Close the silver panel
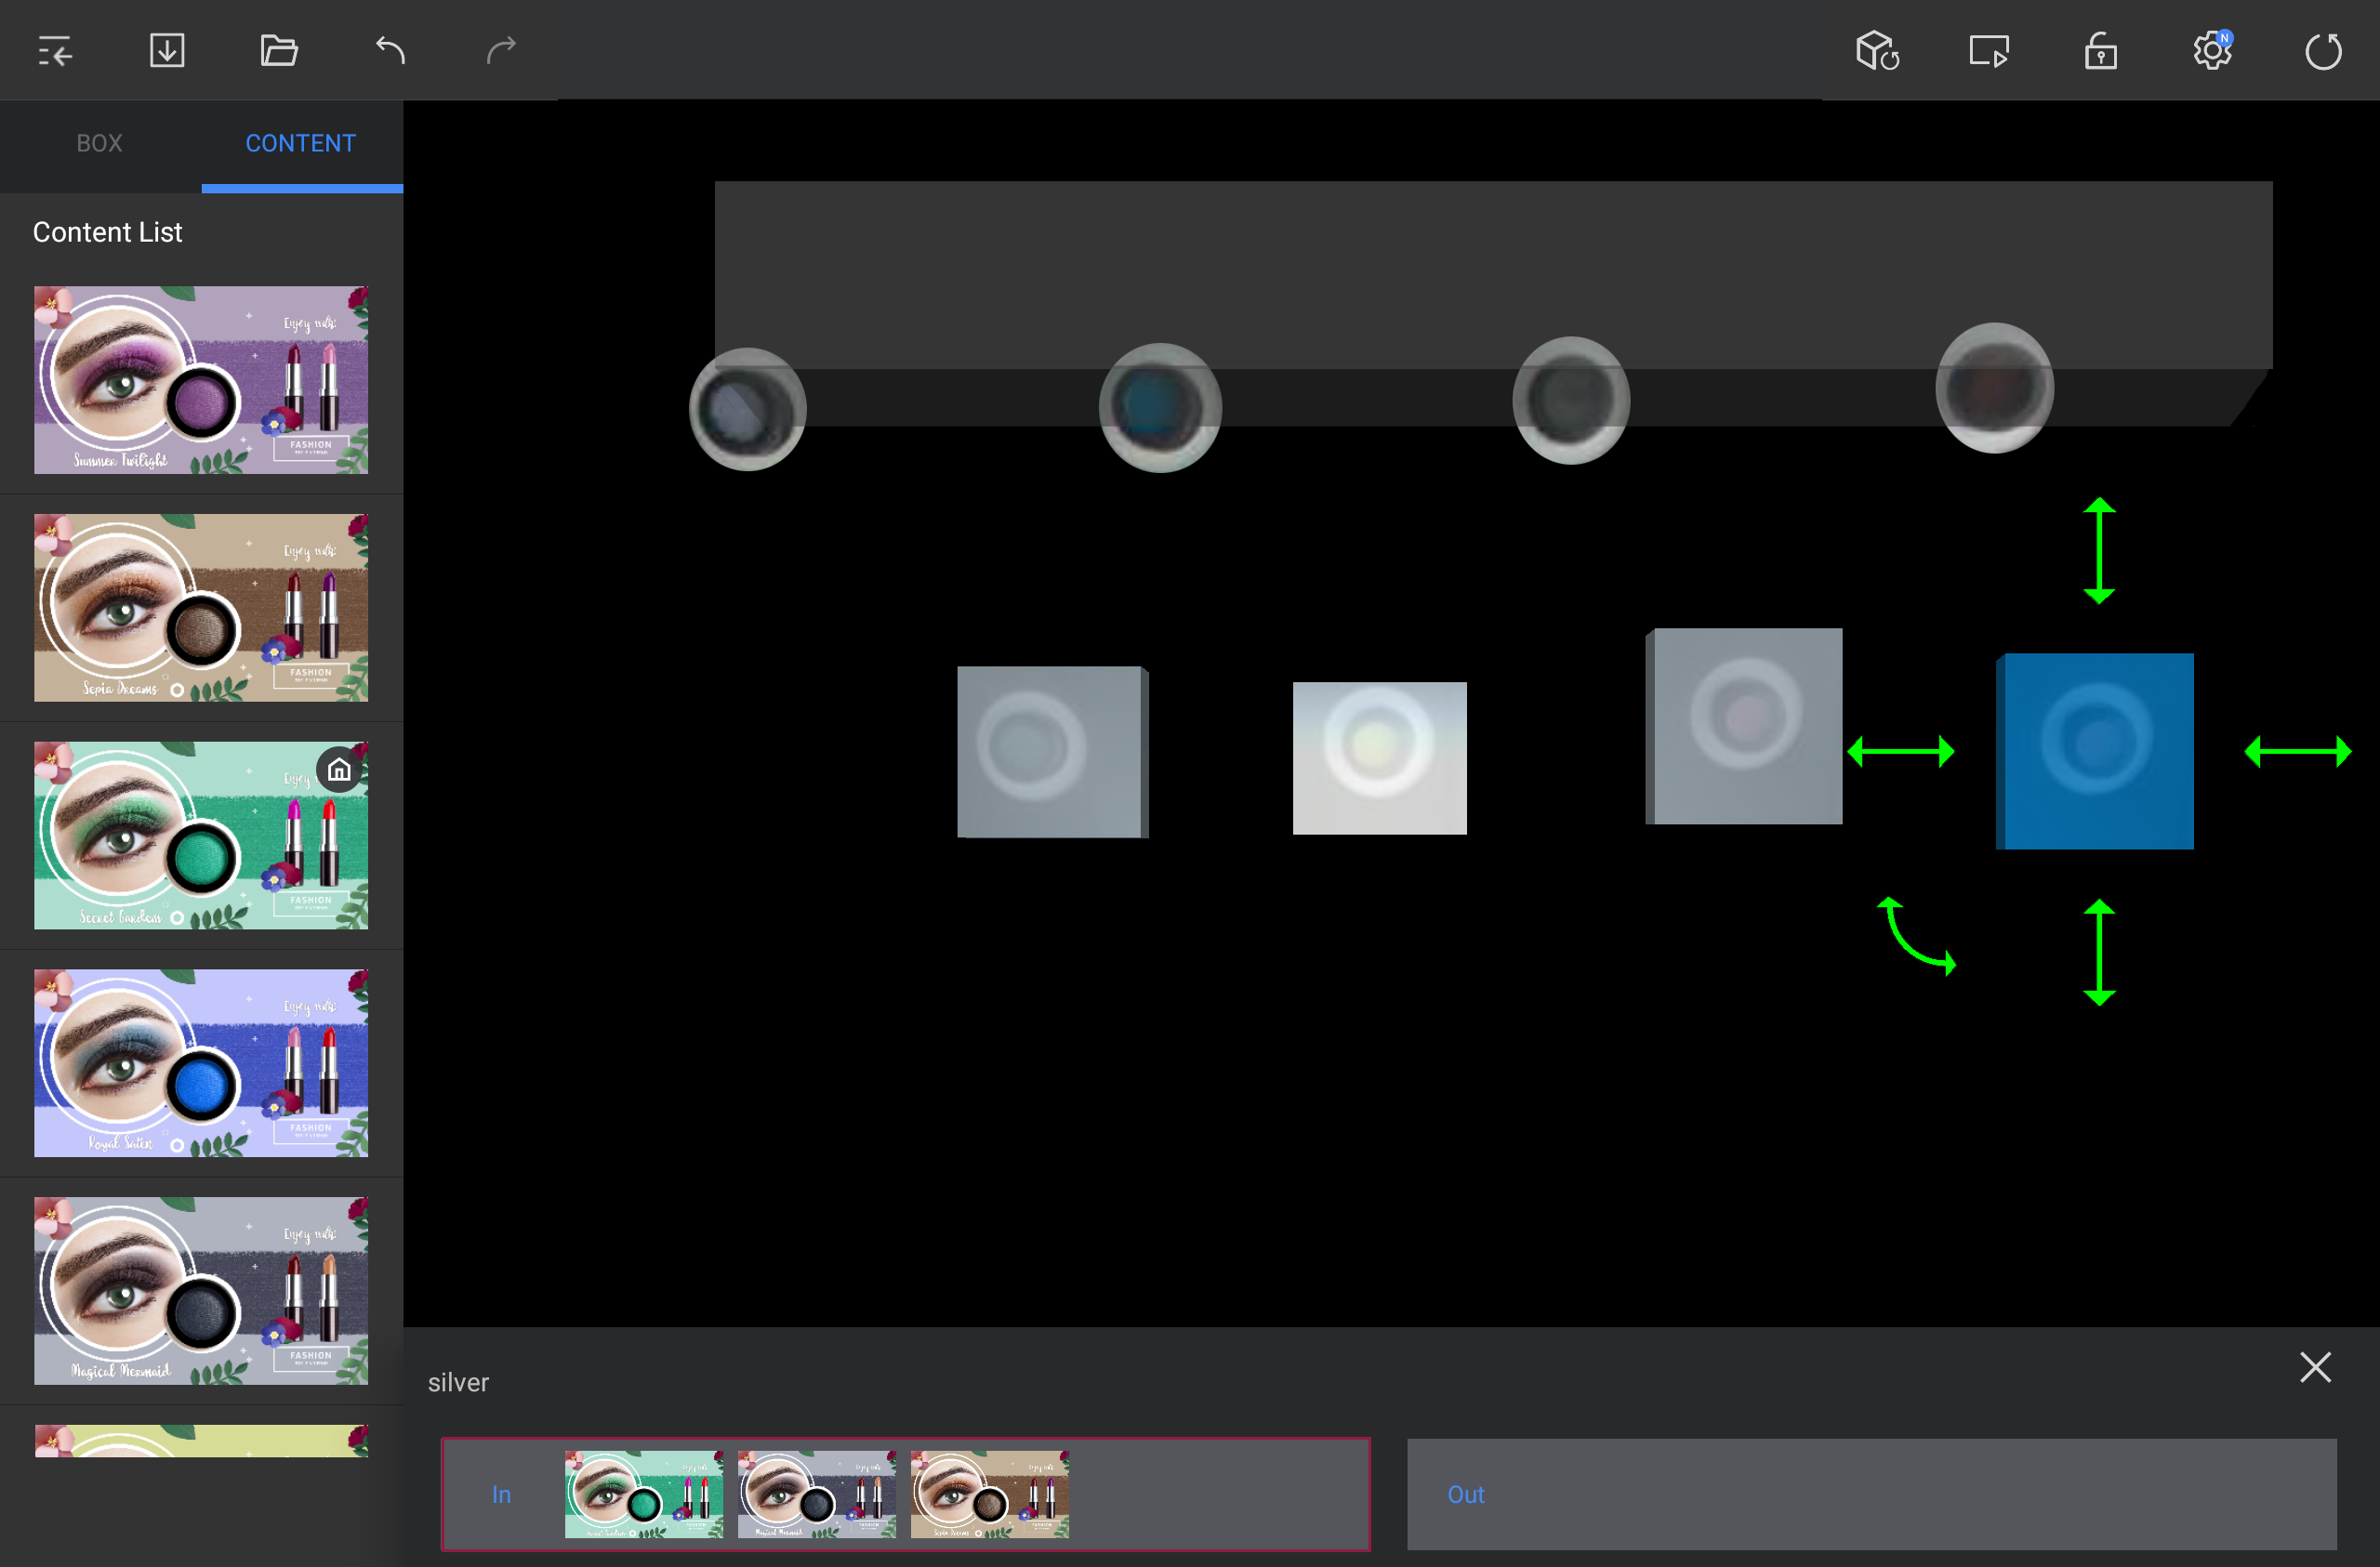Image resolution: width=2380 pixels, height=1567 pixels. pyautogui.click(x=2315, y=1367)
